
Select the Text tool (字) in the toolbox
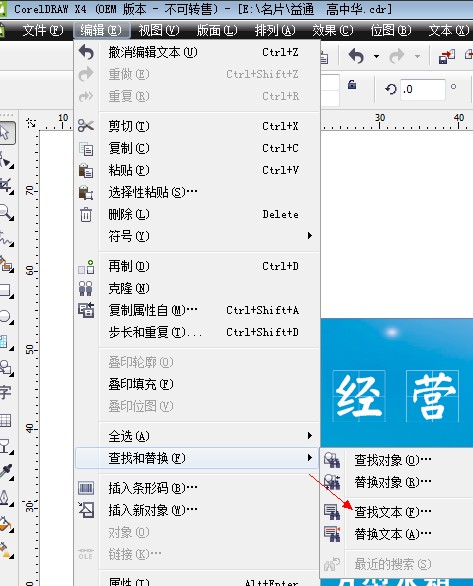[x=6, y=392]
